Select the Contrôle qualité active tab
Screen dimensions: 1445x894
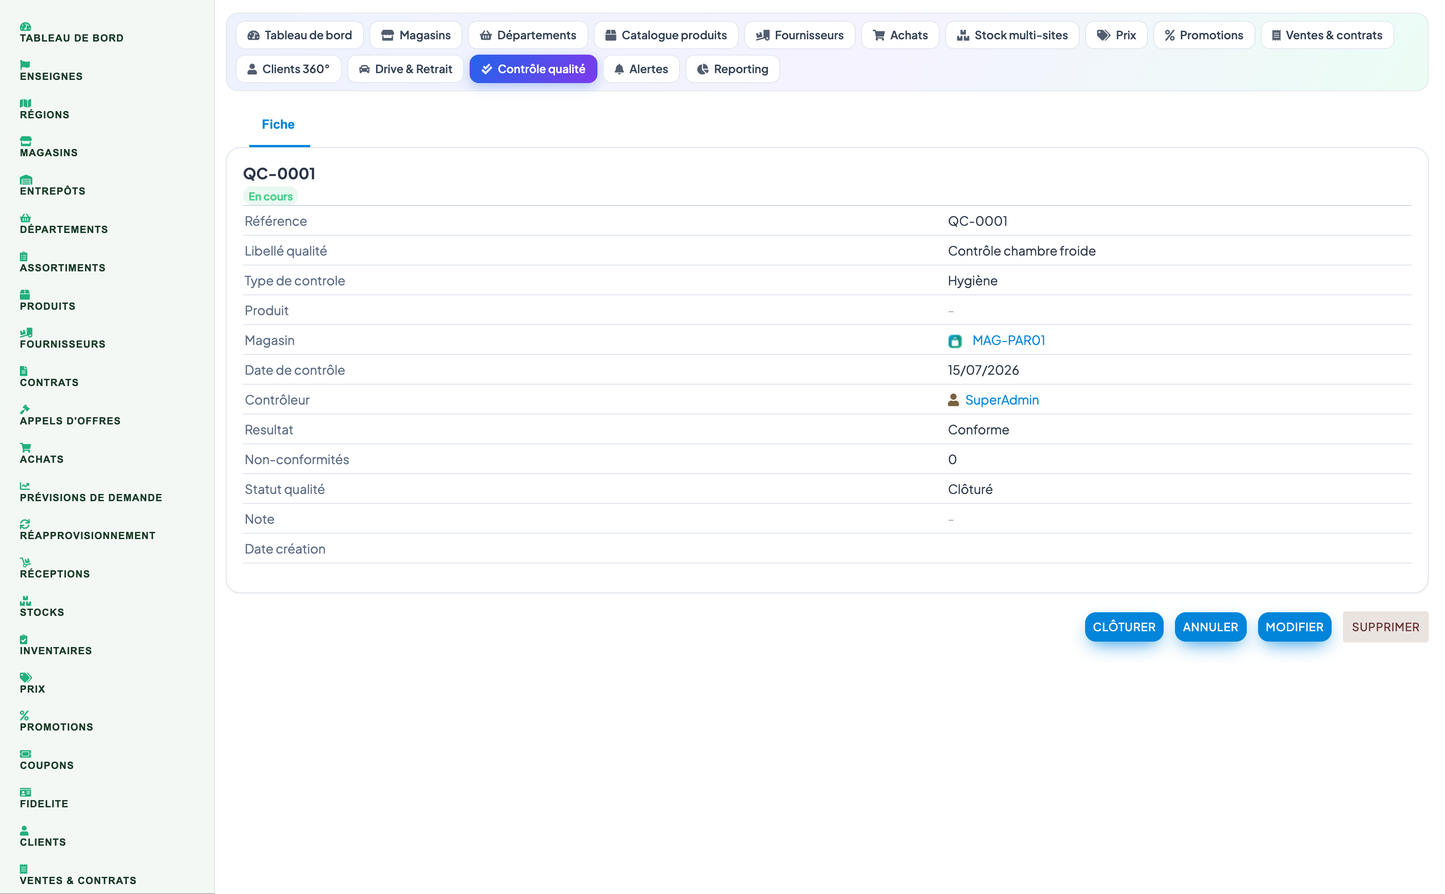coord(533,69)
